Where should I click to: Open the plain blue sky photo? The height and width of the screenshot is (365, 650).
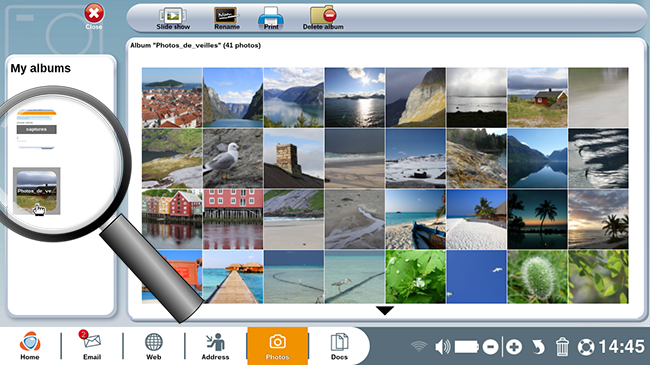[x=477, y=277]
